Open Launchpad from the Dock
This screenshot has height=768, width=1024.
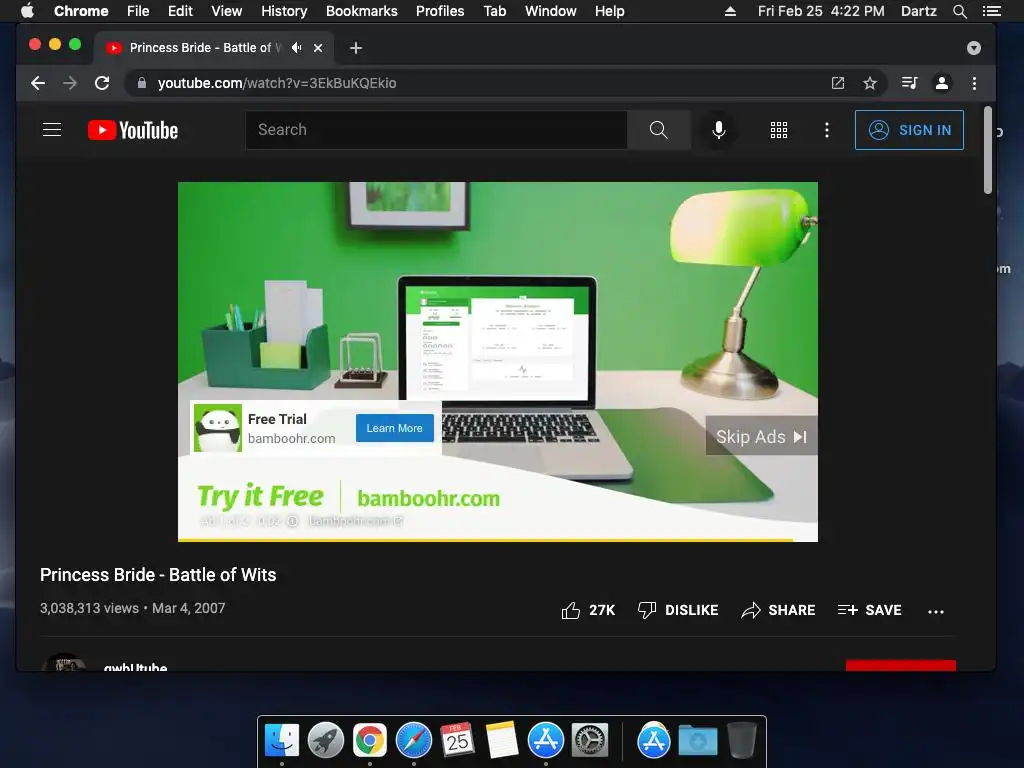325,740
